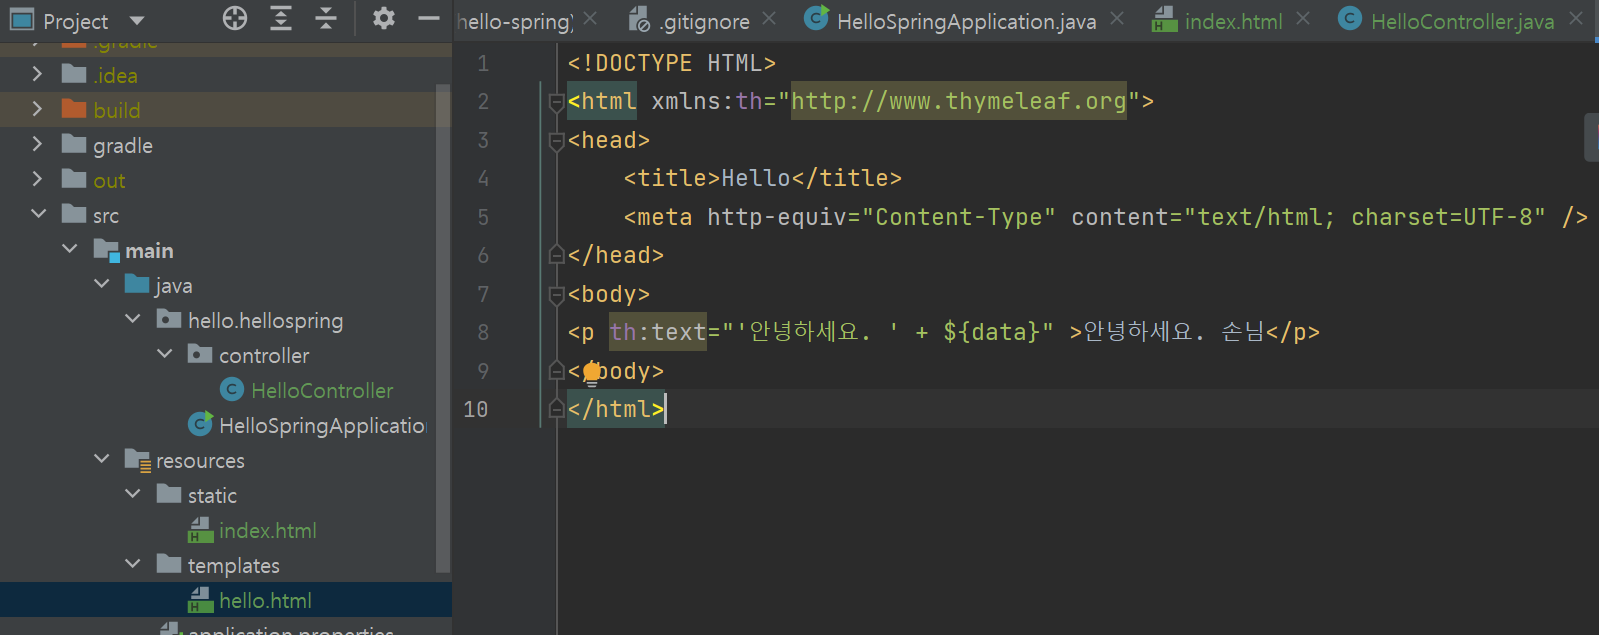Place cursor in the meta tag line
The image size is (1599, 635).
(1105, 217)
